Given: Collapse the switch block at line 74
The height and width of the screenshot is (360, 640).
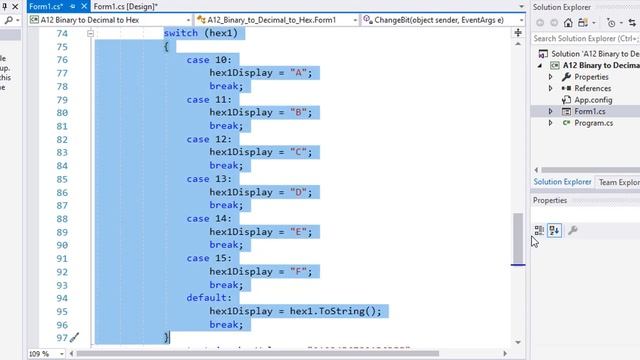Looking at the screenshot, I should click(91, 33).
